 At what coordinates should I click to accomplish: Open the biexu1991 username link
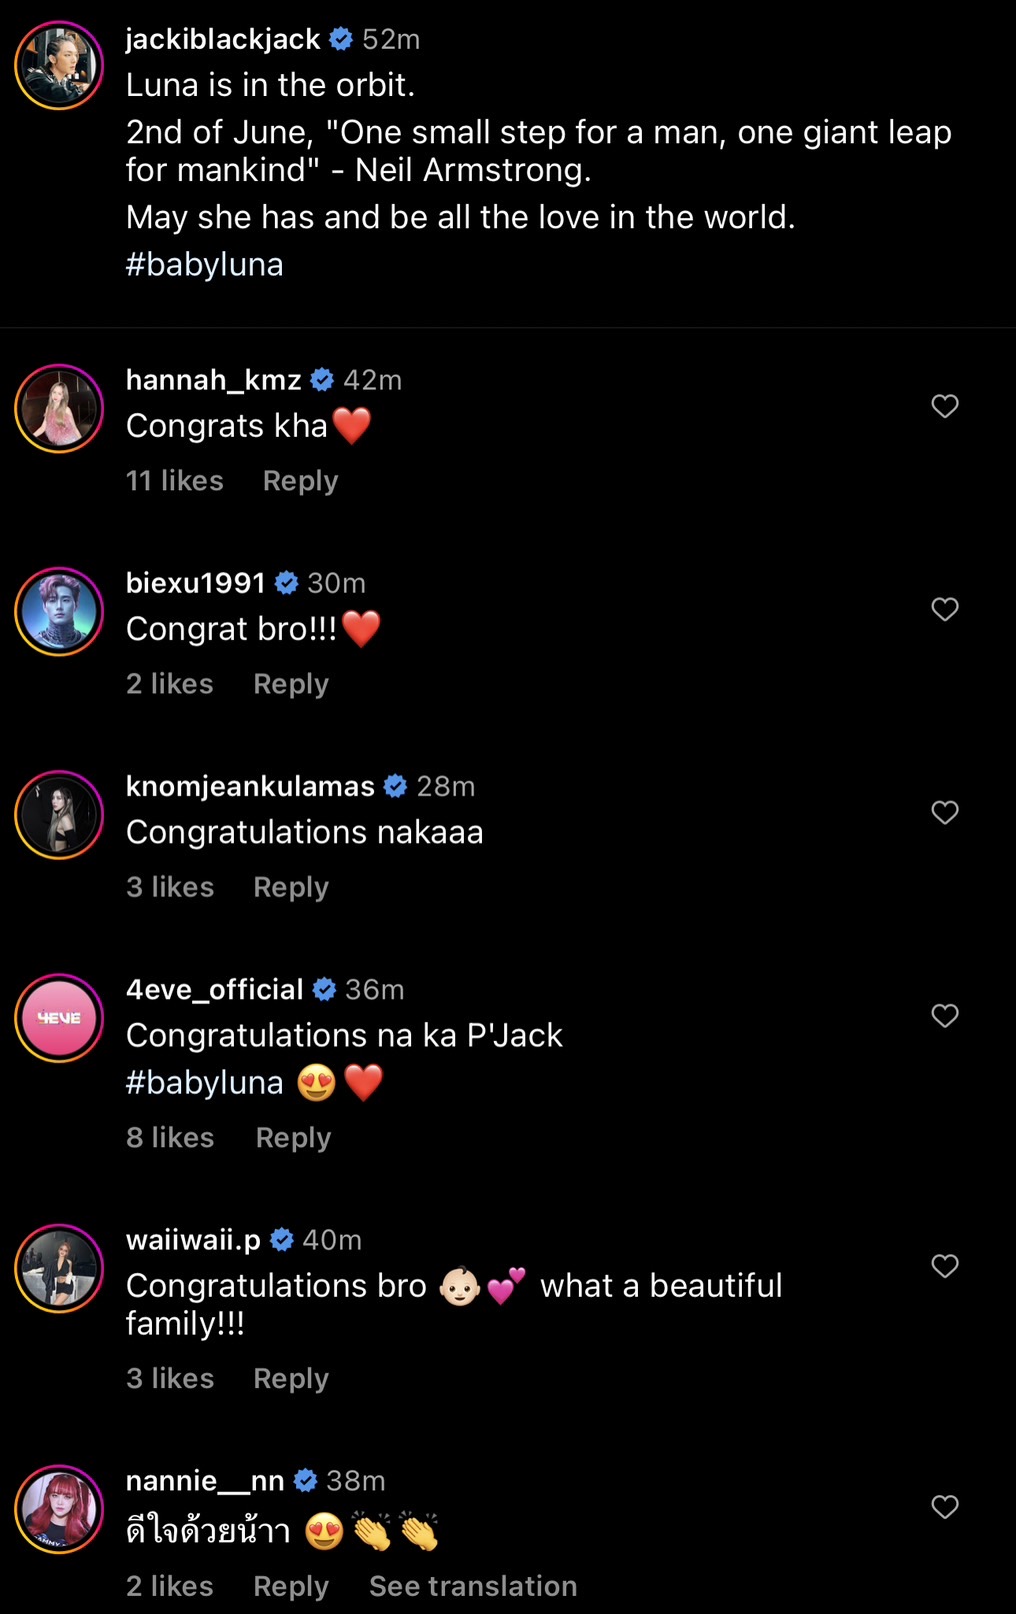(x=196, y=583)
